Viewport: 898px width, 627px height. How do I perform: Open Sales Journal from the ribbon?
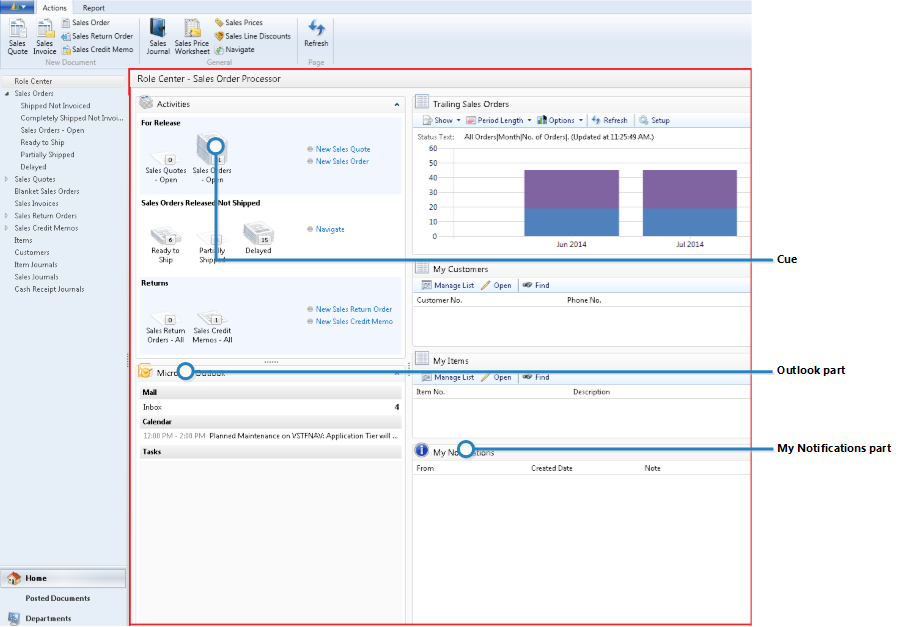[x=157, y=35]
